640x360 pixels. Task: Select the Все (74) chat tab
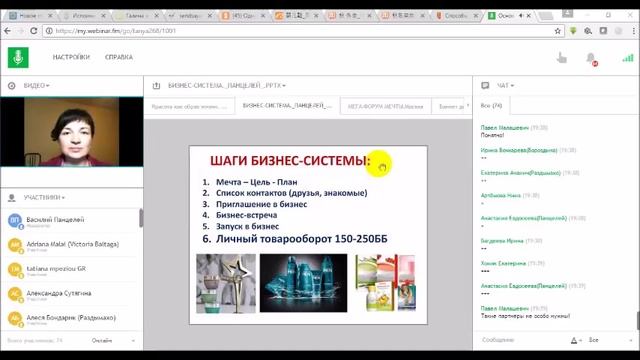pos(491,106)
